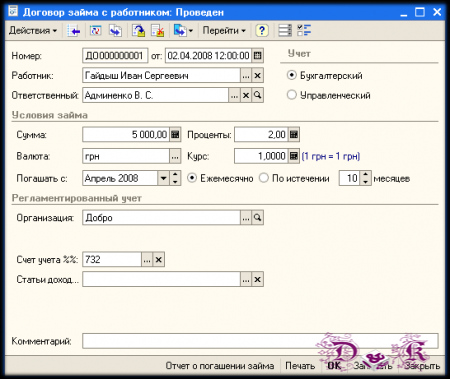Decrease the месяцев count with down arrow
Image resolution: width=450 pixels, height=379 pixels.
(365, 181)
